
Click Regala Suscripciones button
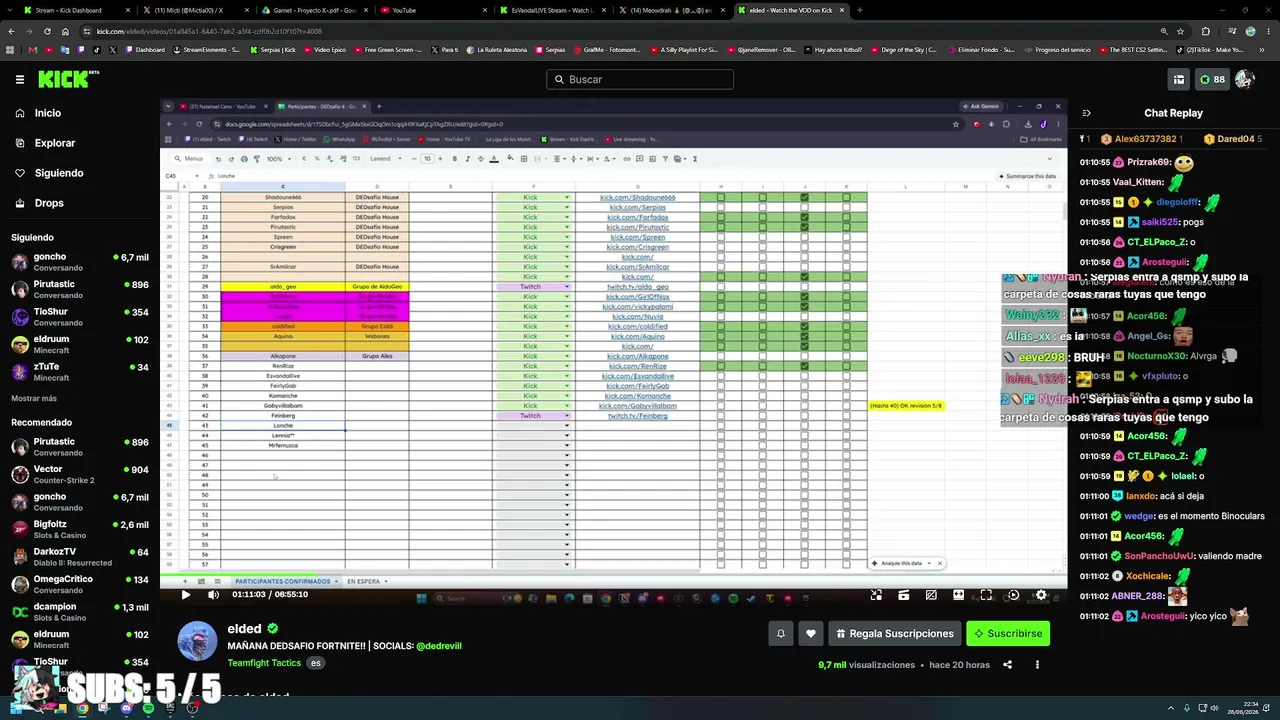coord(895,633)
